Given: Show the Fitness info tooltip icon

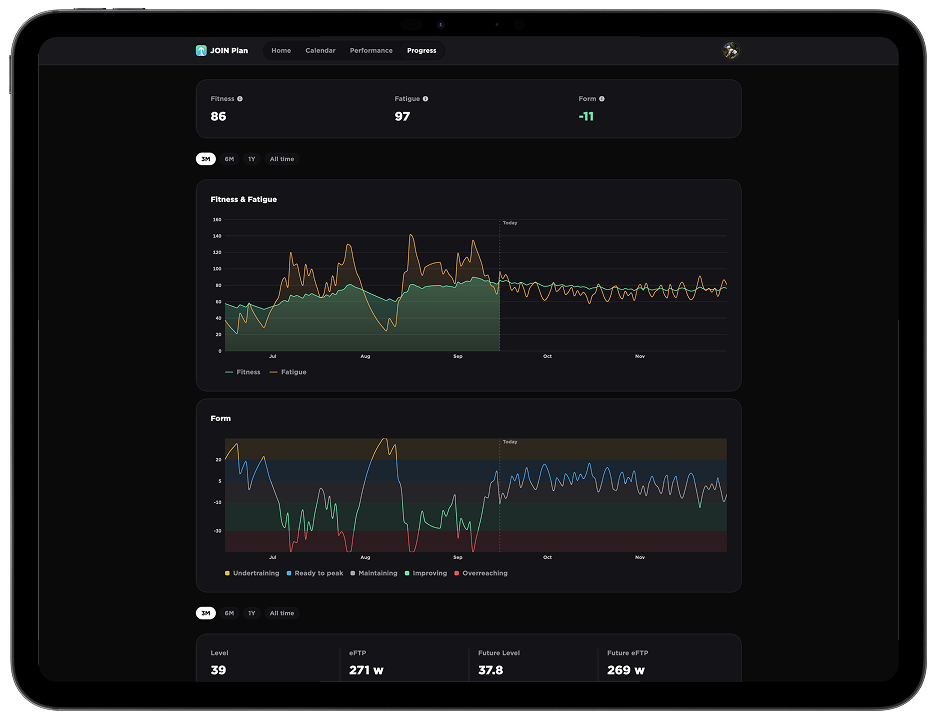Looking at the screenshot, I should 240,99.
